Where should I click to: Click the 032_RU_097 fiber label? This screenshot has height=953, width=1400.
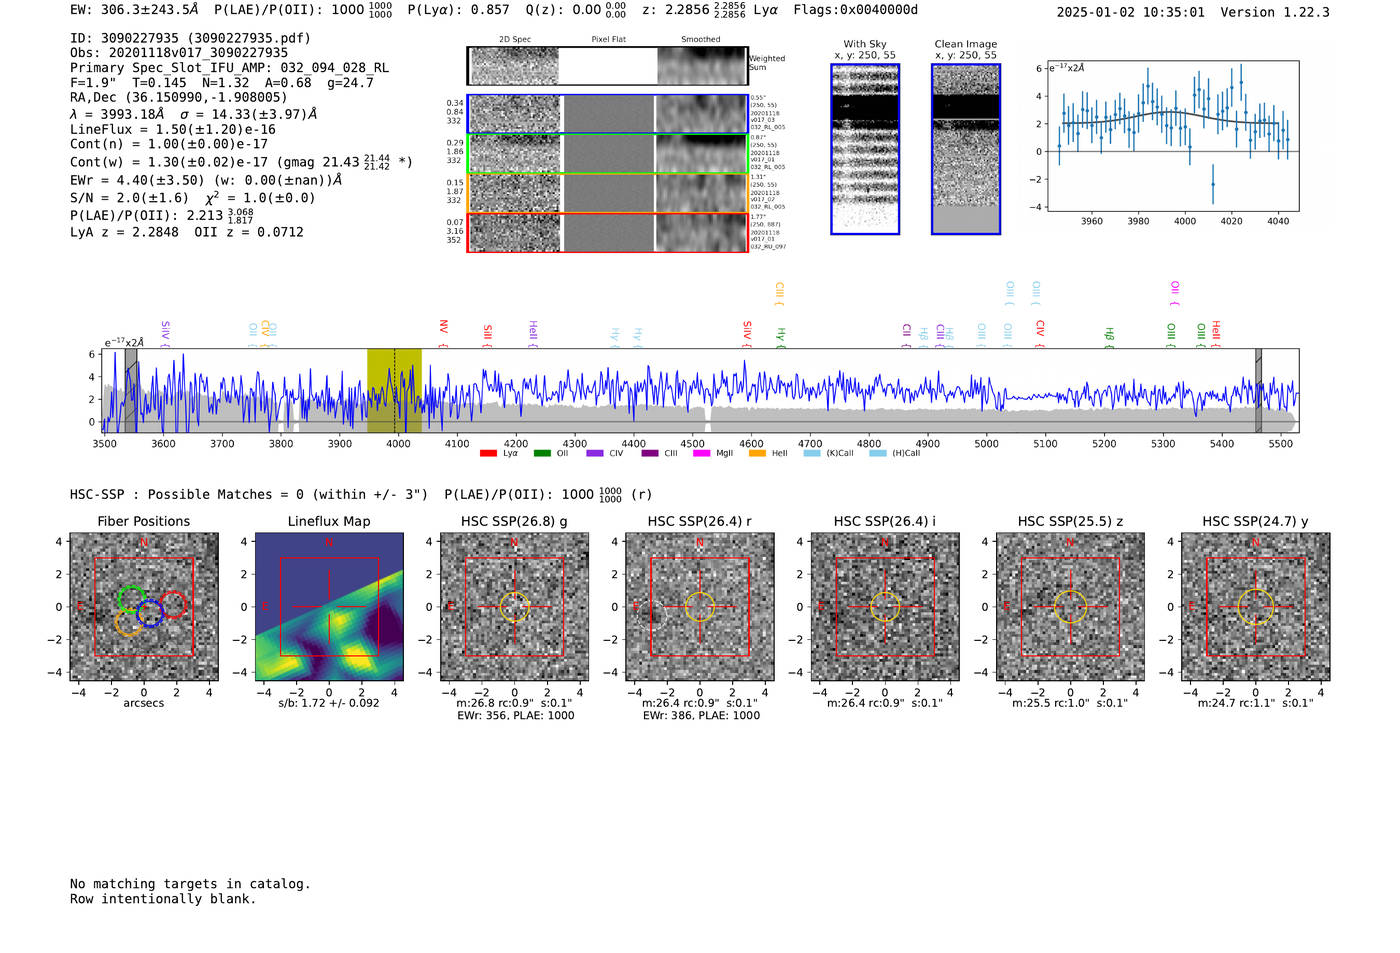click(768, 247)
